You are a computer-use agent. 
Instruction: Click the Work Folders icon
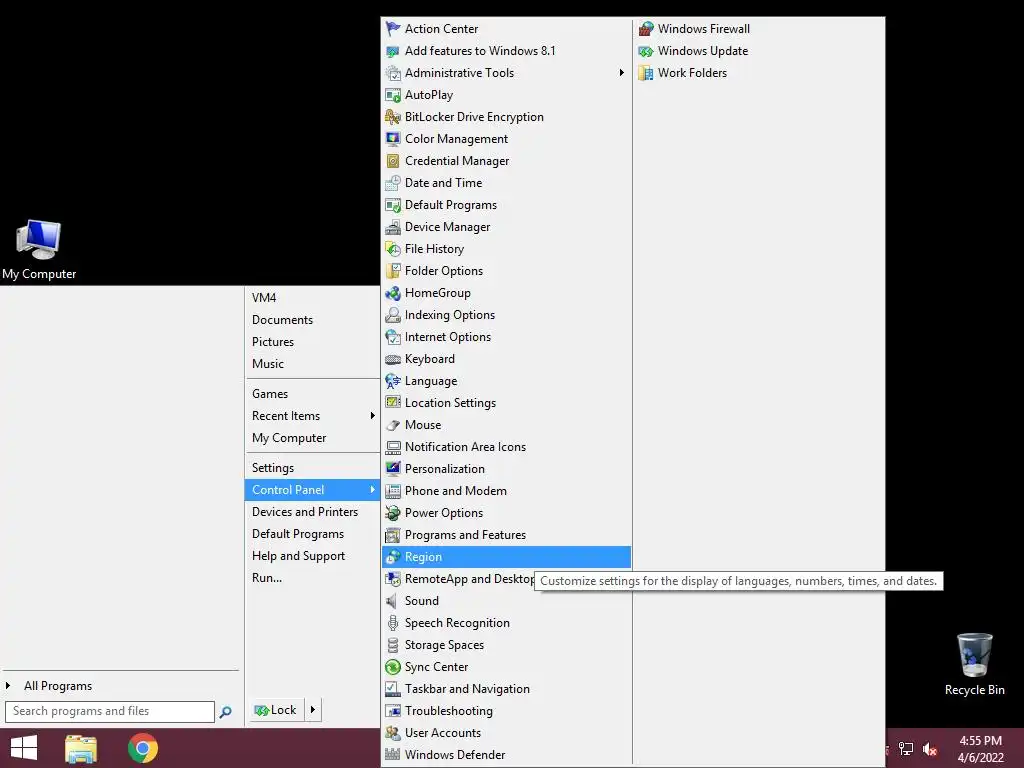646,73
